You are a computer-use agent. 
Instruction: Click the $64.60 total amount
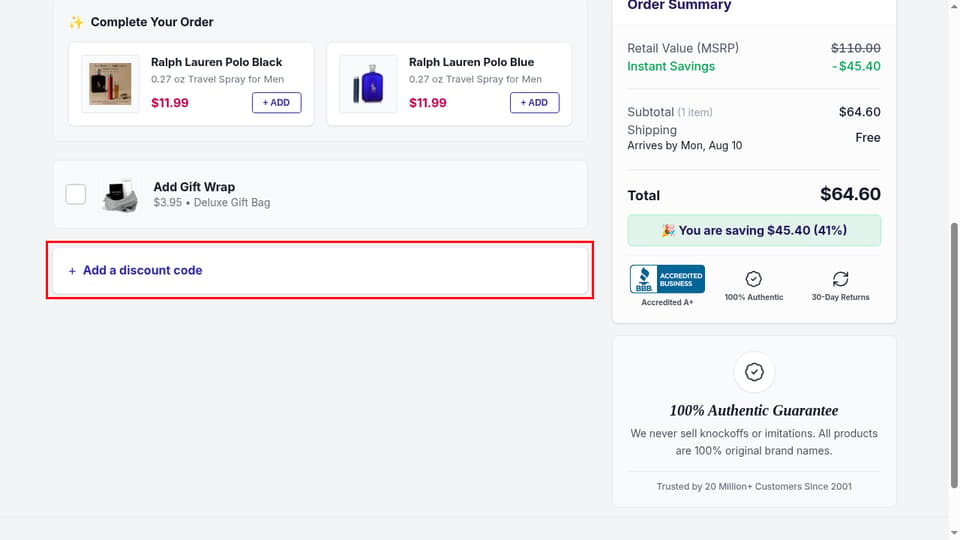click(850, 194)
